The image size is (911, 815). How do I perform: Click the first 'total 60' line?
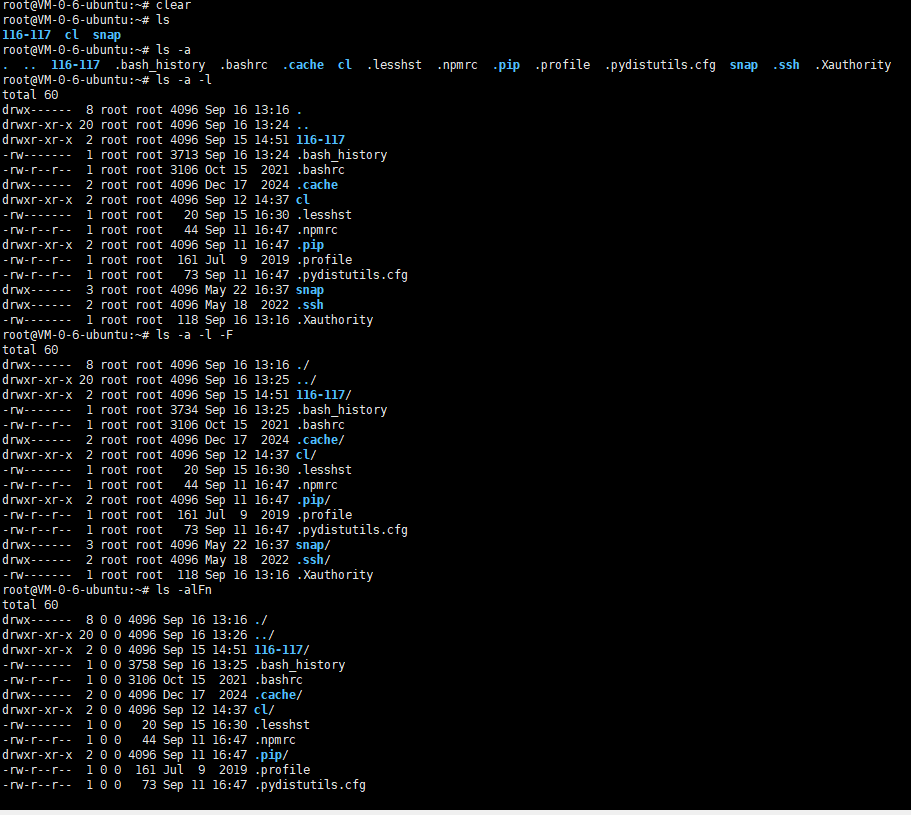pos(30,95)
